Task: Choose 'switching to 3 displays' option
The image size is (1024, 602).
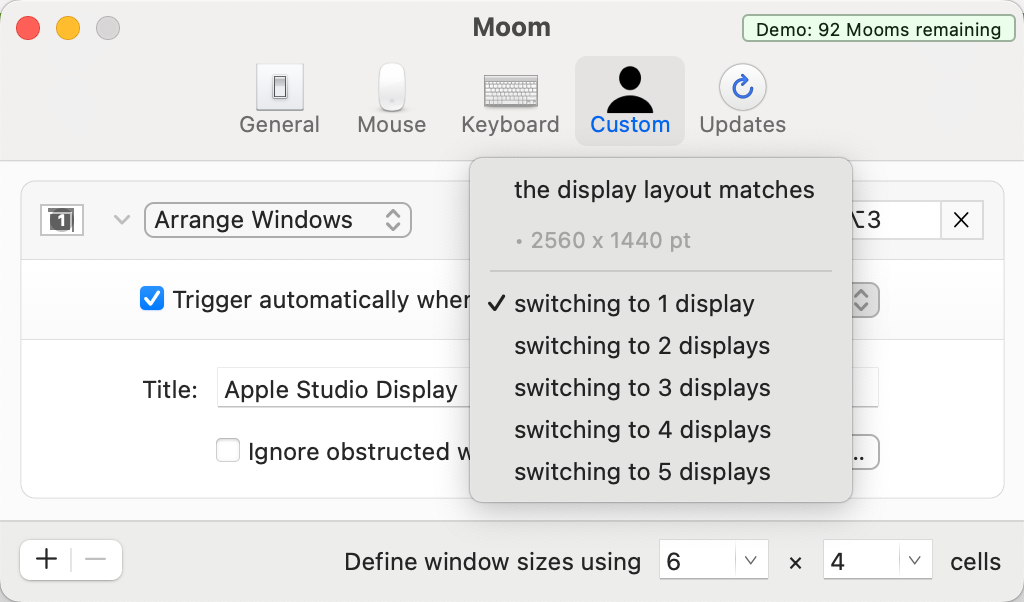Action: (661, 387)
